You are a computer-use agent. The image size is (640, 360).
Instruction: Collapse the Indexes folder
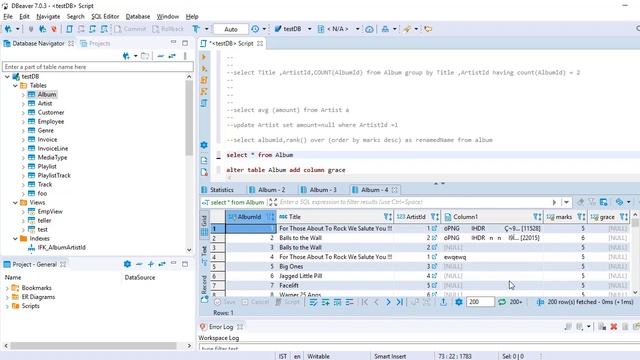pos(15,239)
